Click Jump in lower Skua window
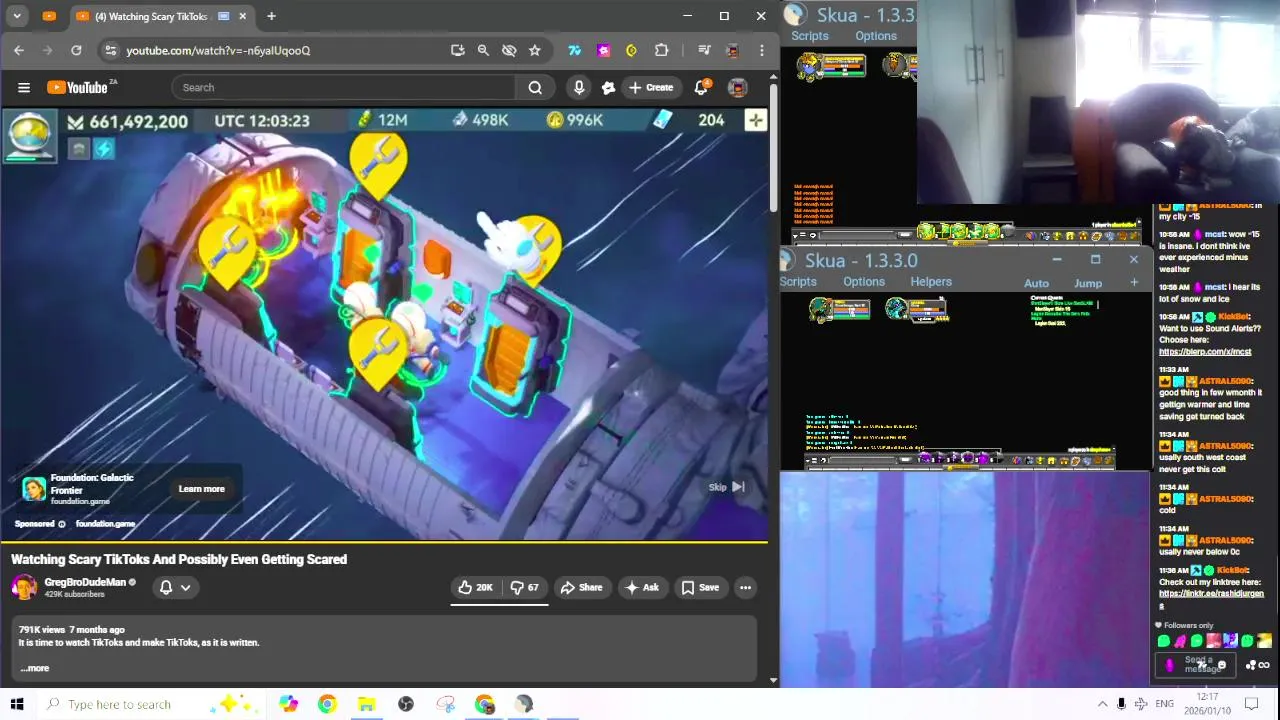This screenshot has height=720, width=1280. 1088,283
